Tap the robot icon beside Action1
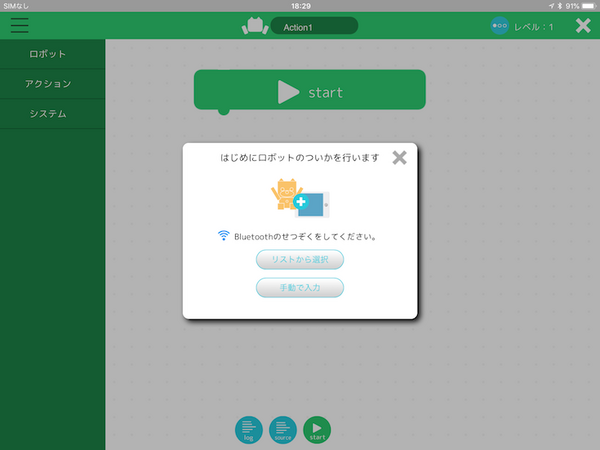This screenshot has width=600, height=450. point(255,26)
